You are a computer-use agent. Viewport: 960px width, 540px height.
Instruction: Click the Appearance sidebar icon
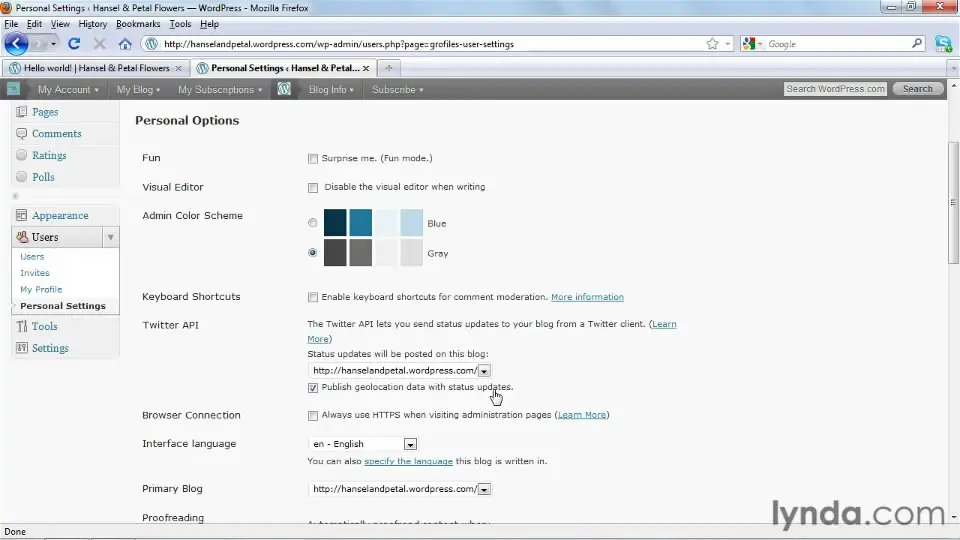21,216
